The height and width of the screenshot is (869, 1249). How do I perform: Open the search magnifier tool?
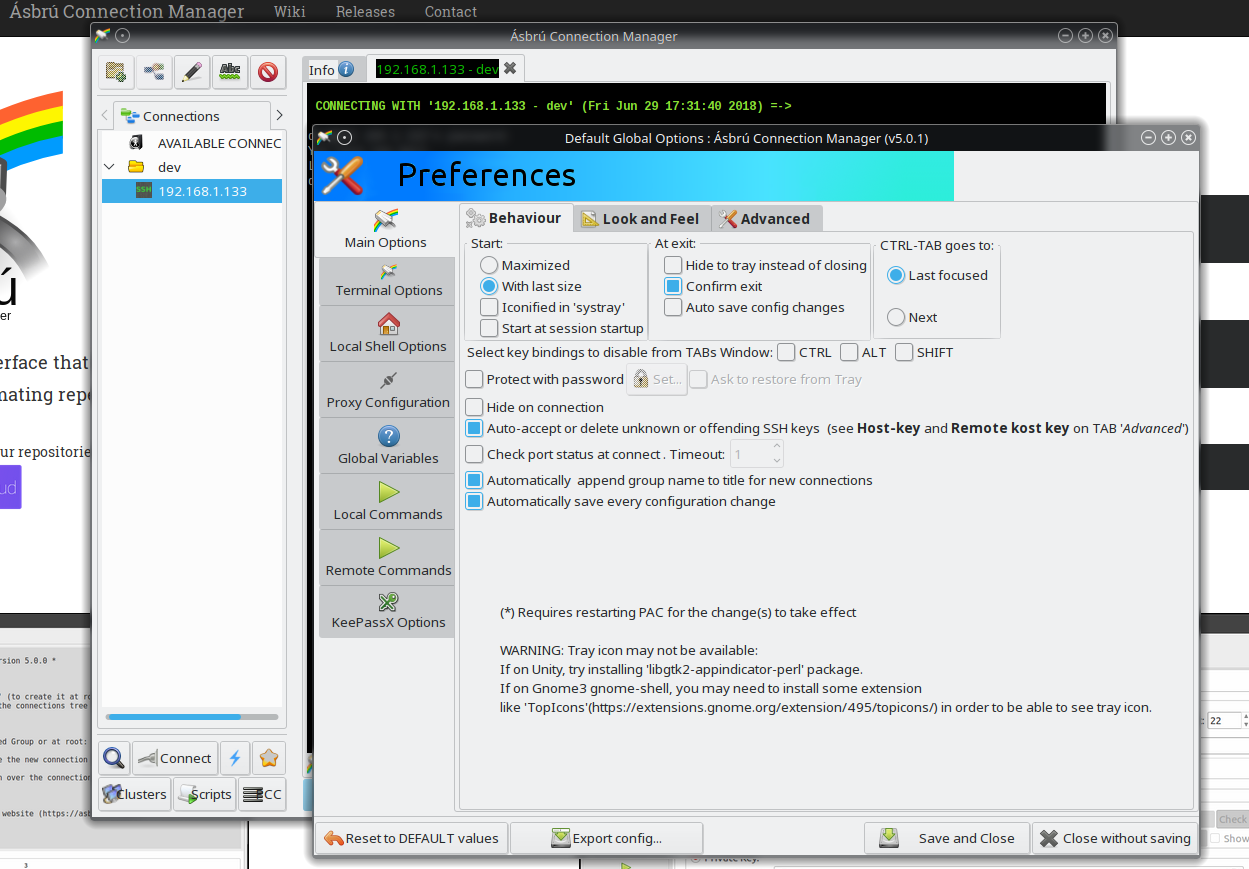113,758
